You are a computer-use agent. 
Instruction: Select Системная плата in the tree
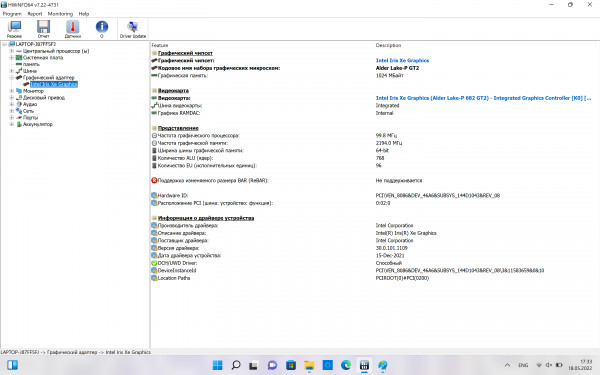[43, 57]
